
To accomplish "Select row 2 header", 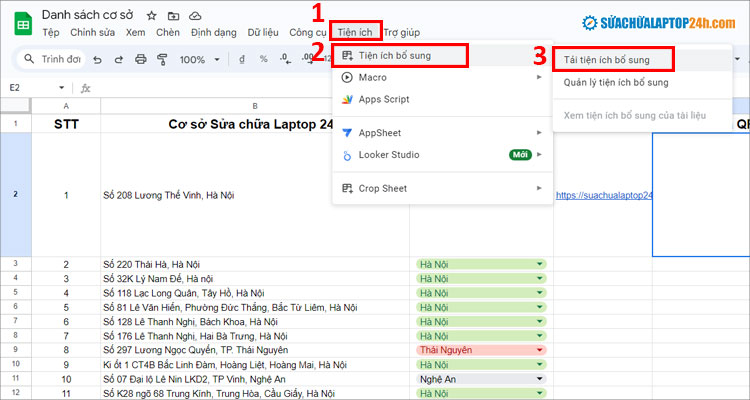I will point(16,195).
